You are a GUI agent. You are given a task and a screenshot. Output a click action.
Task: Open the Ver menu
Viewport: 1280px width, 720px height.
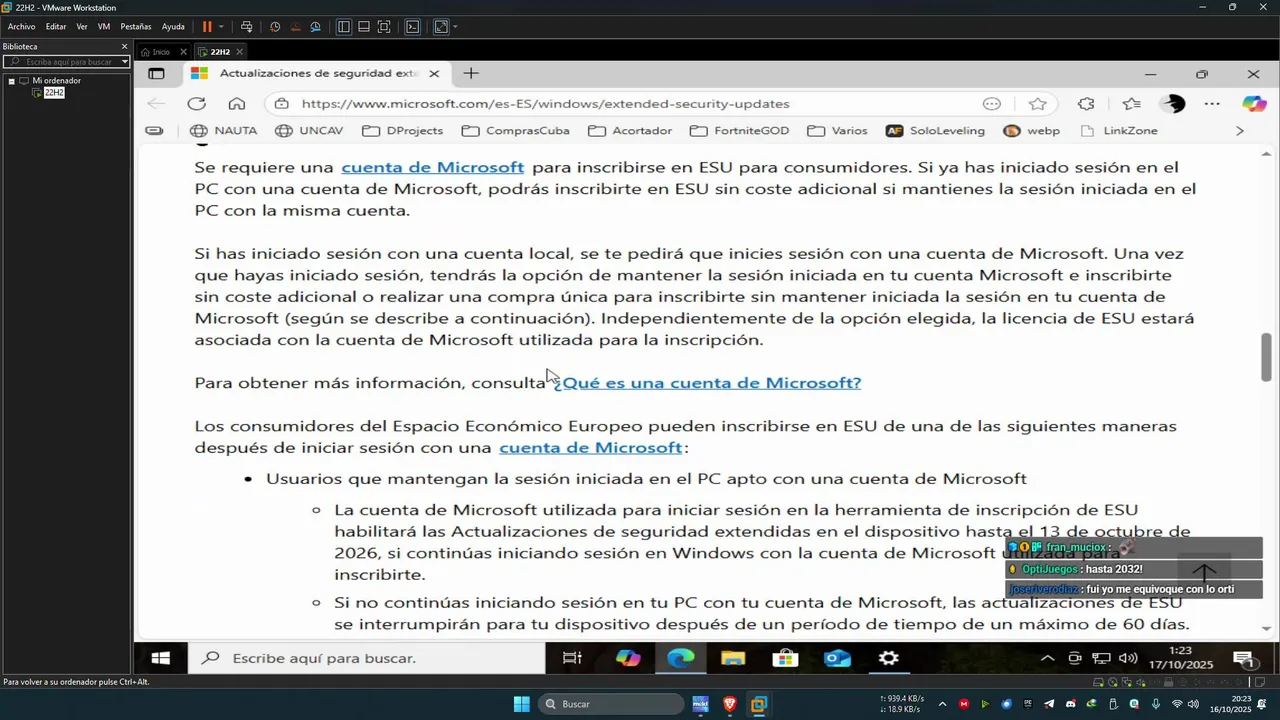pos(82,27)
